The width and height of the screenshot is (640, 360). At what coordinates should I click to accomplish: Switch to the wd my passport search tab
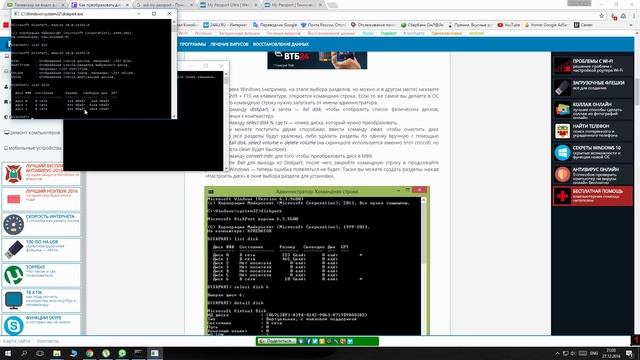click(163, 5)
